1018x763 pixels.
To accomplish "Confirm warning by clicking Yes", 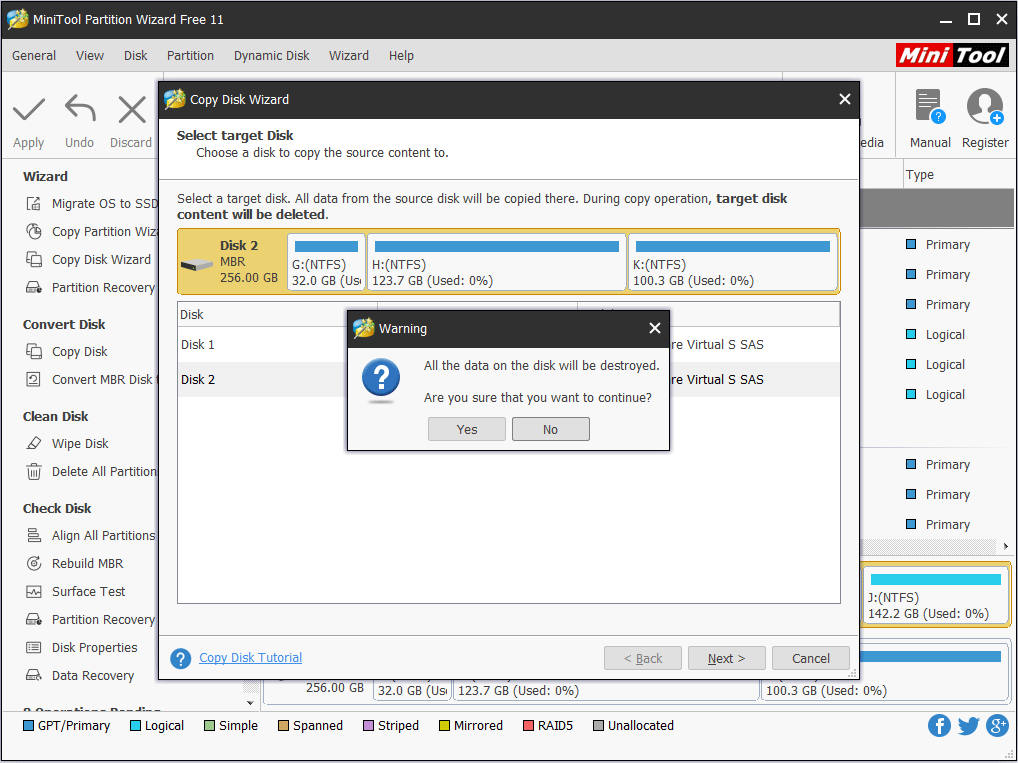I will coord(467,429).
